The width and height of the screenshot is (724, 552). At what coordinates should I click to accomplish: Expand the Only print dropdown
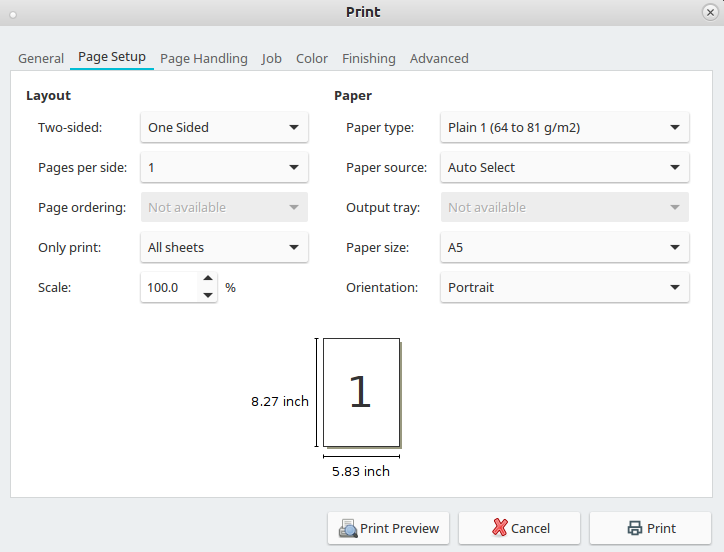coord(224,247)
